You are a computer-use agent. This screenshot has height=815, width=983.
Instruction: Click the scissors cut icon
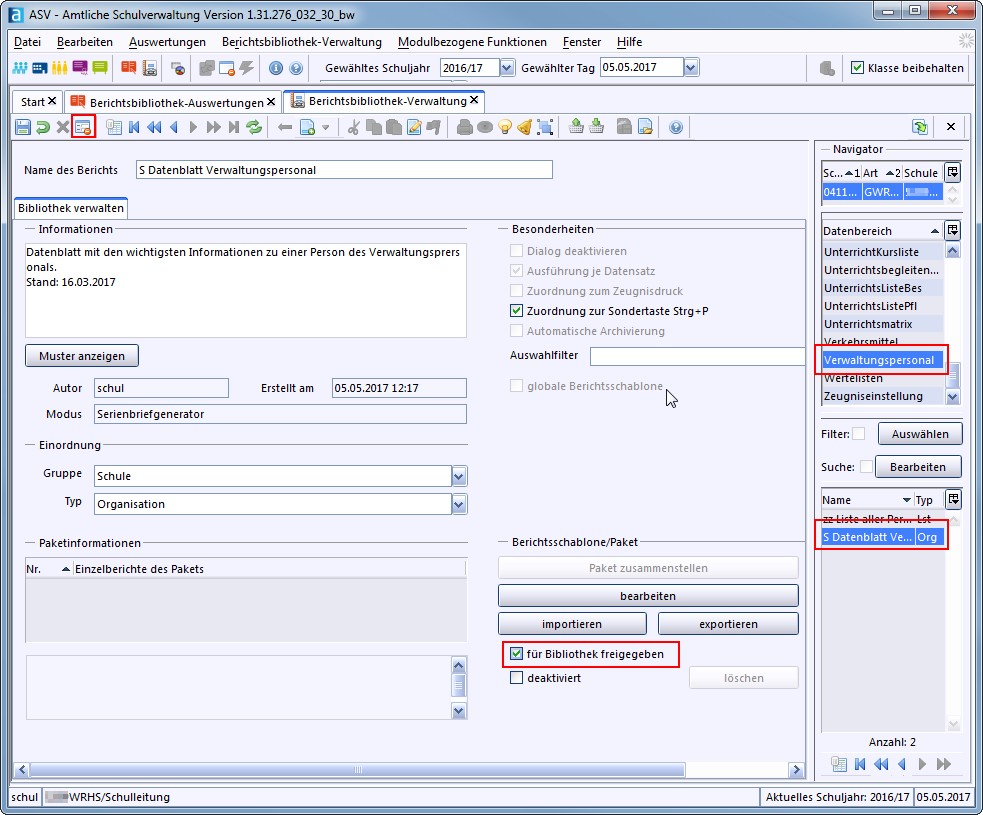(352, 127)
